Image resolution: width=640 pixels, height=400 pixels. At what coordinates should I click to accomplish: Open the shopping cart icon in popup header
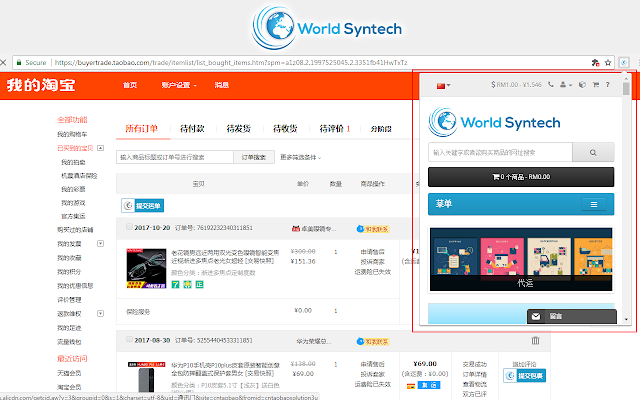tap(596, 84)
